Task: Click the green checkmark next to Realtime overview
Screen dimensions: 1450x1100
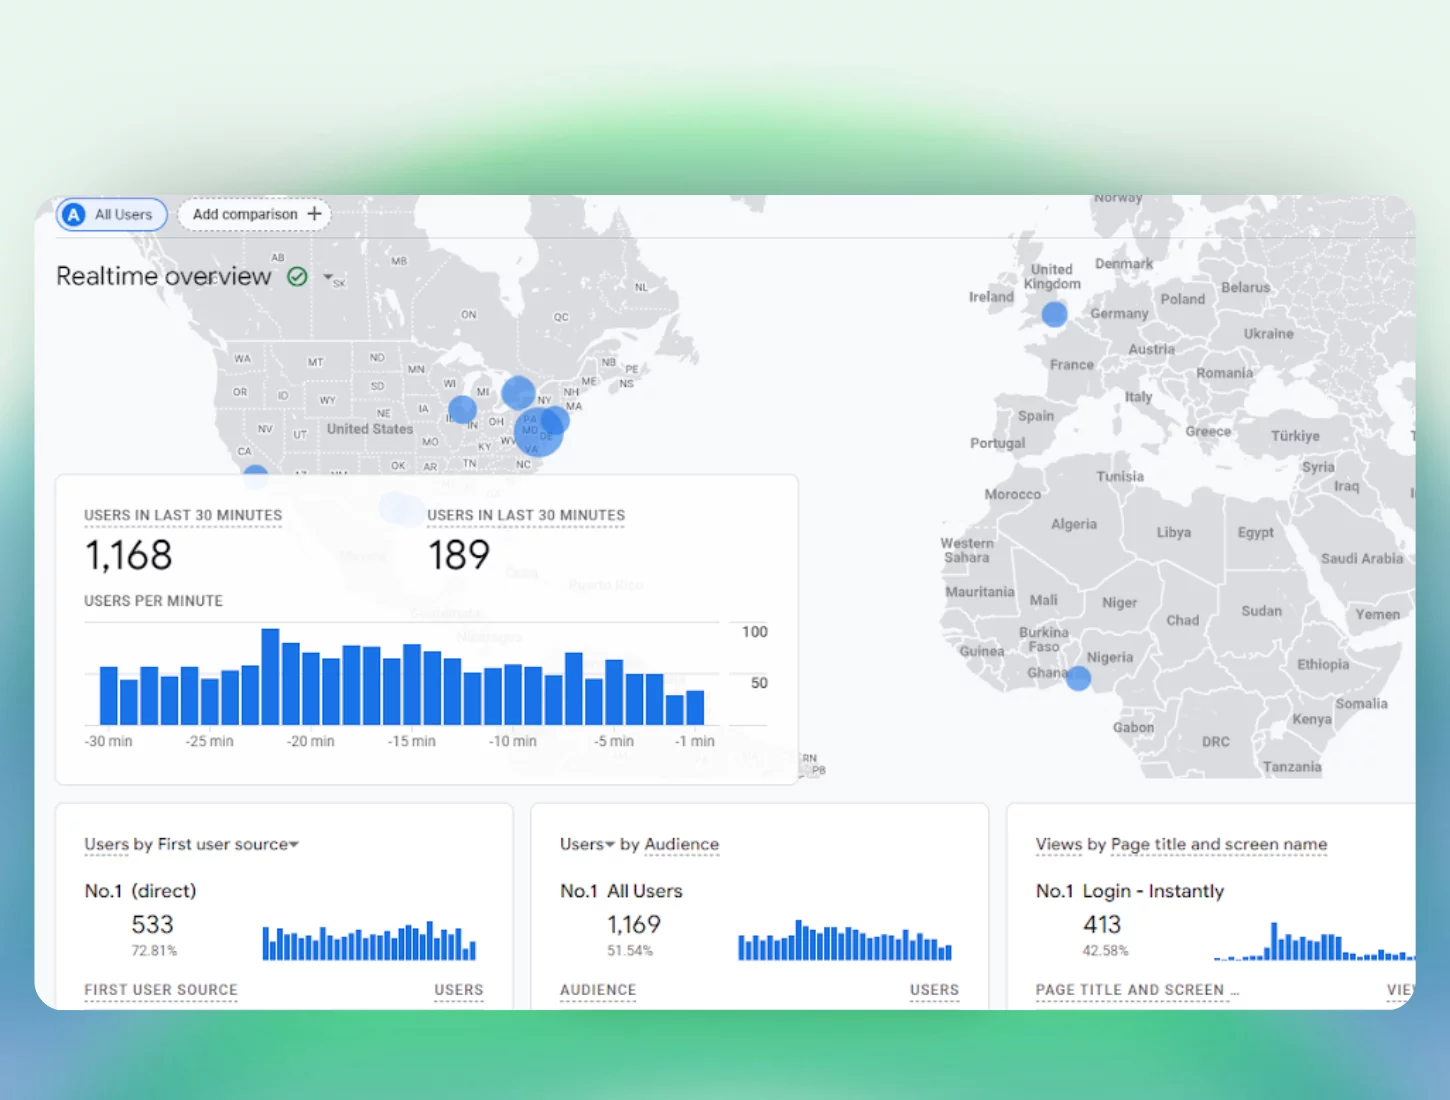Action: [297, 277]
